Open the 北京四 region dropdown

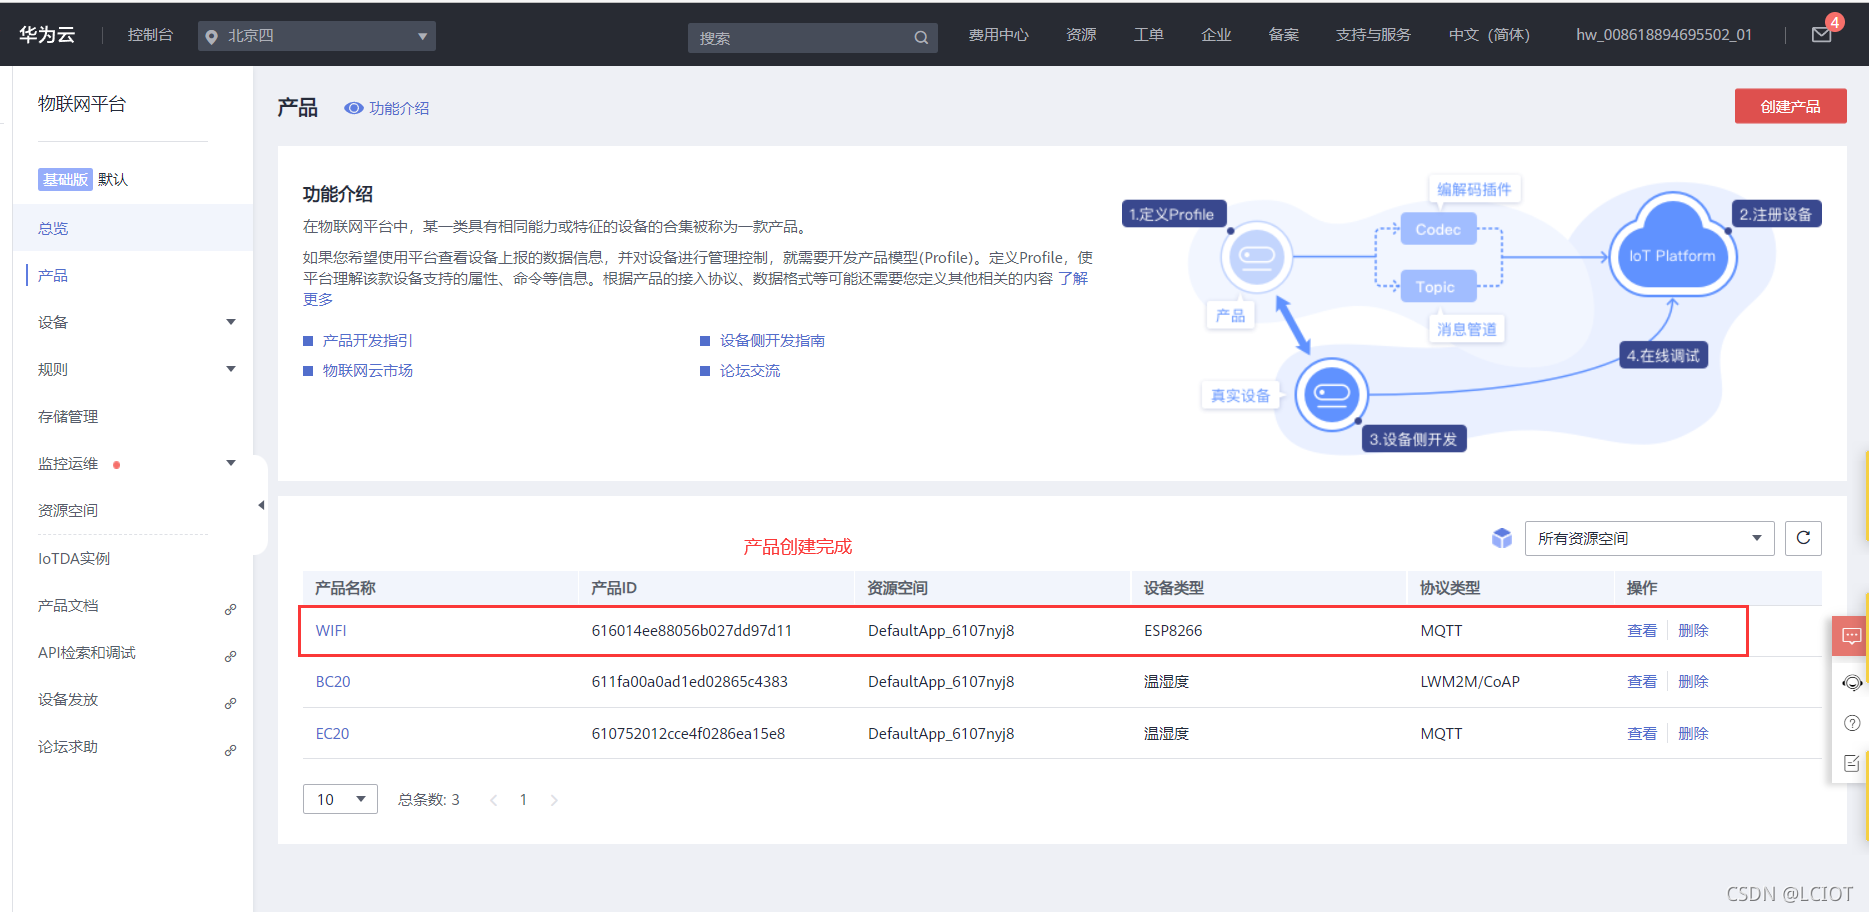pos(317,36)
